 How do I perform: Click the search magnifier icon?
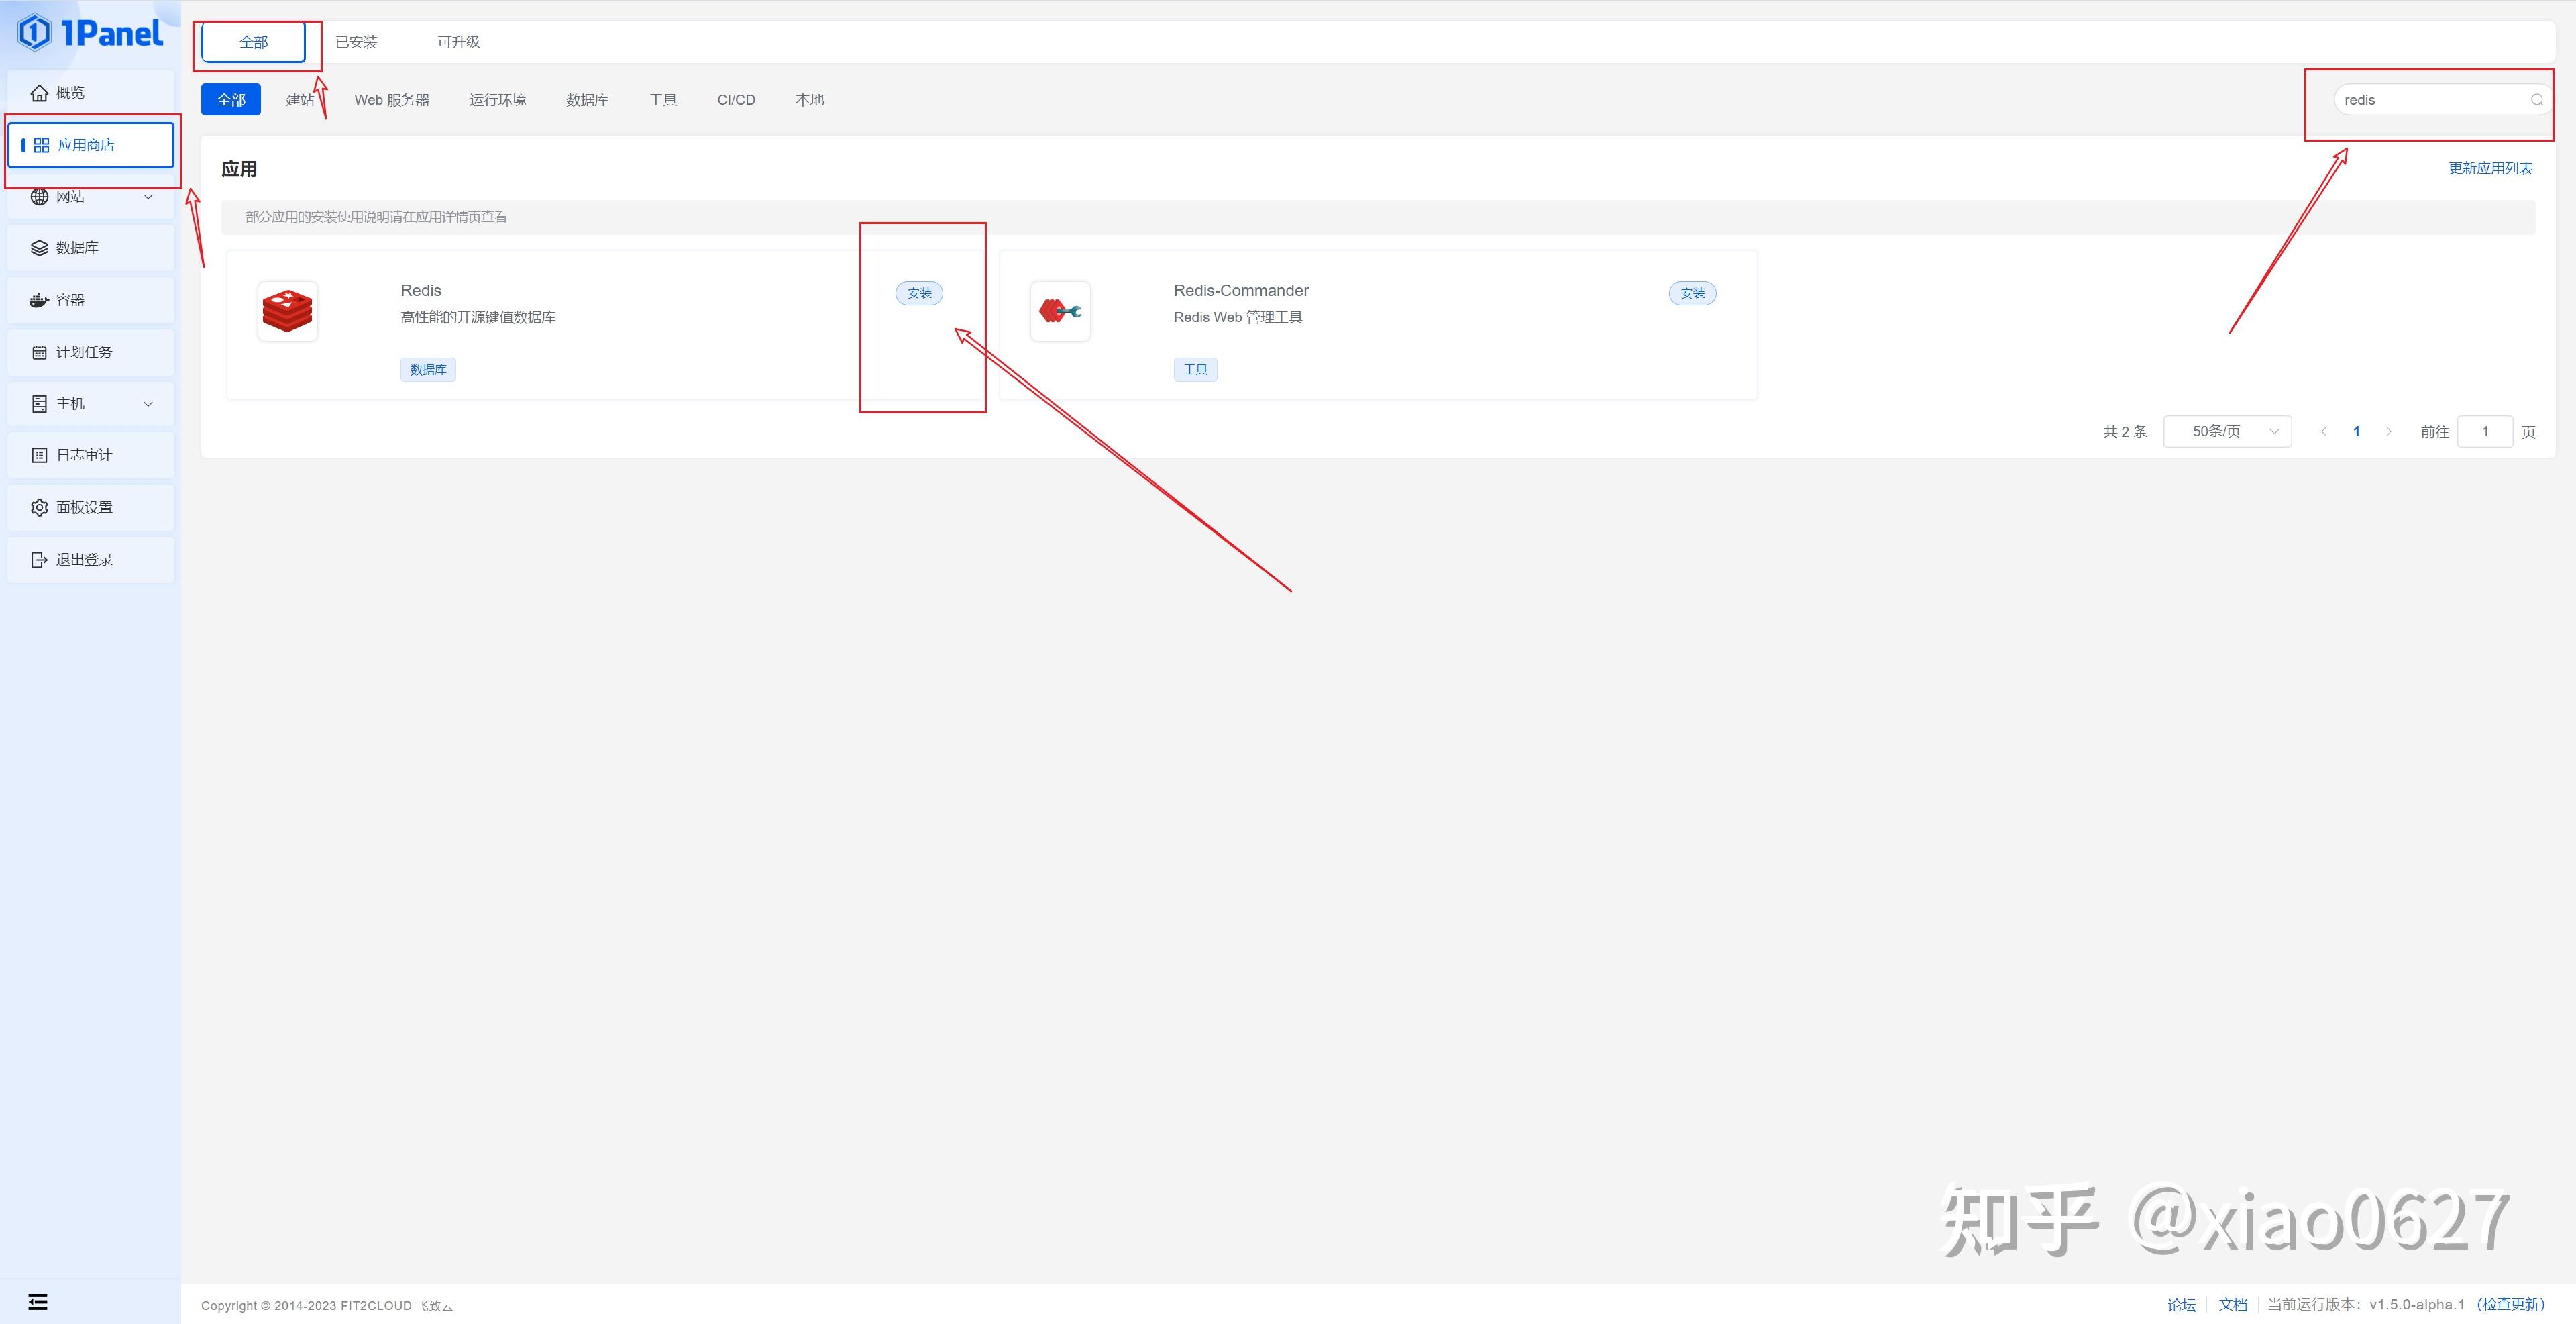tap(2536, 100)
